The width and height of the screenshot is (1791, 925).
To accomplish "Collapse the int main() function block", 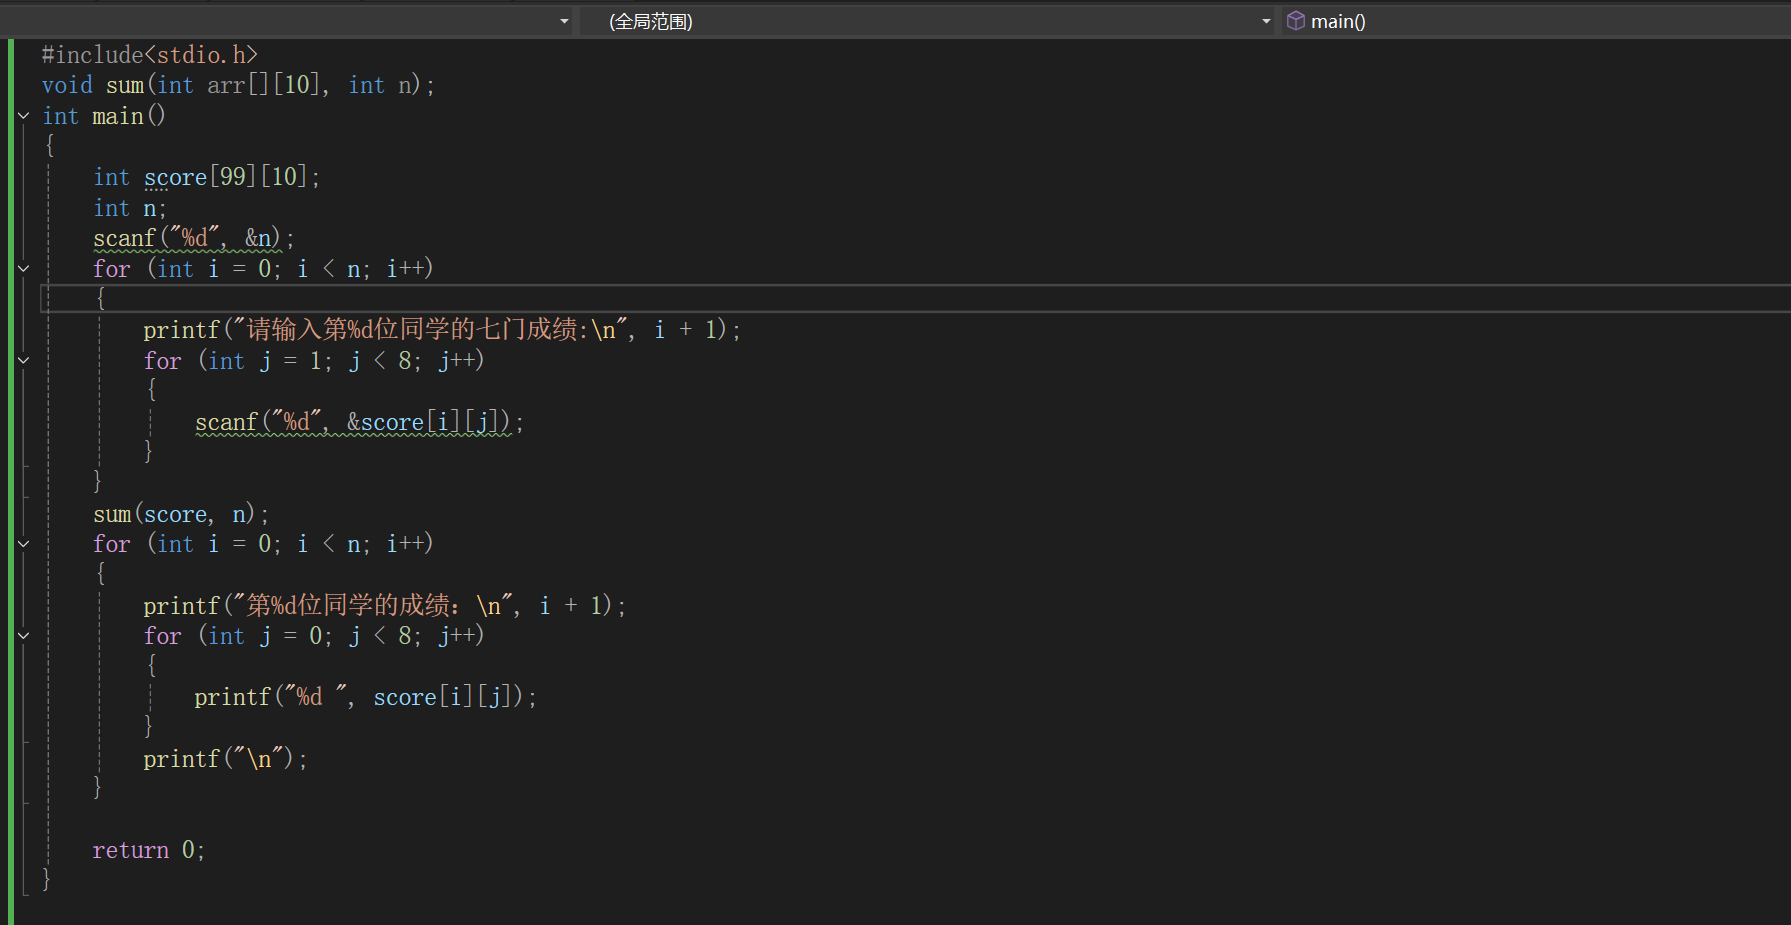I will pyautogui.click(x=24, y=116).
